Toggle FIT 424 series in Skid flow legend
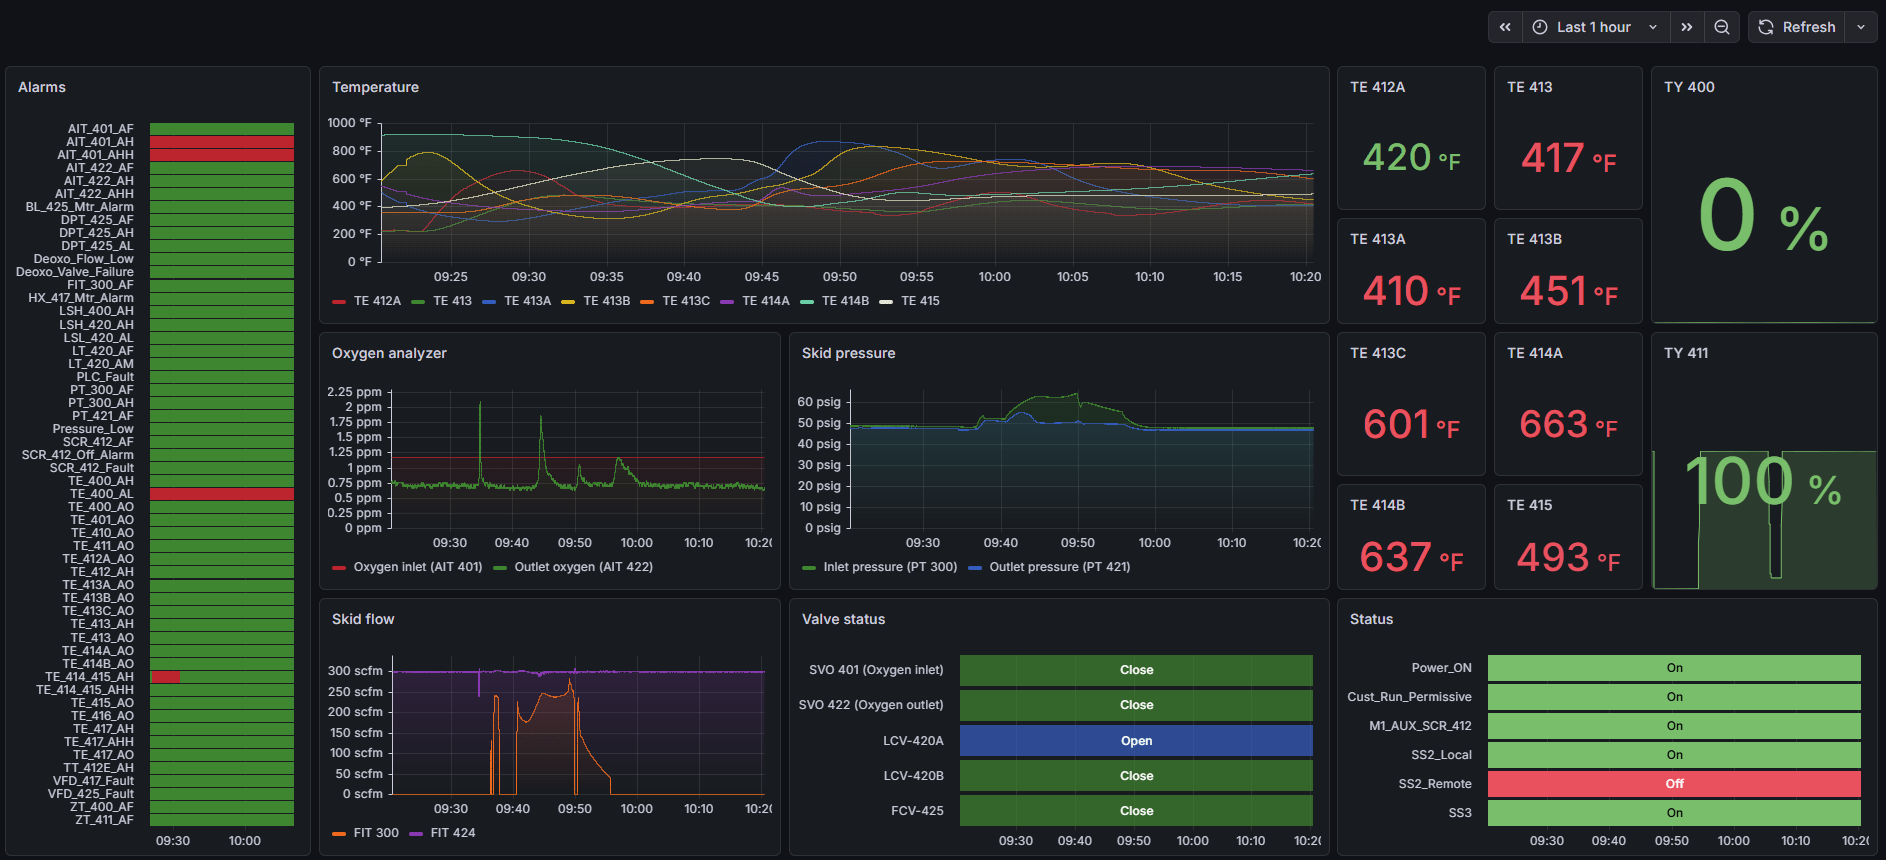1886x860 pixels. pos(442,833)
